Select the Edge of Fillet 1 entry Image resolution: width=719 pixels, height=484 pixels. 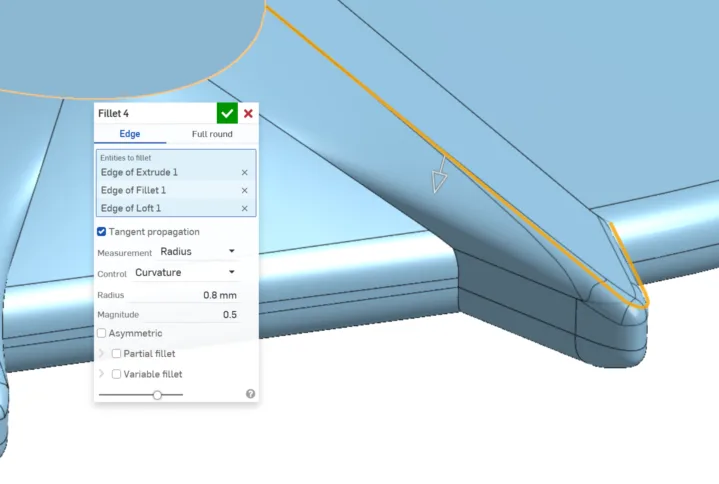tap(176, 190)
